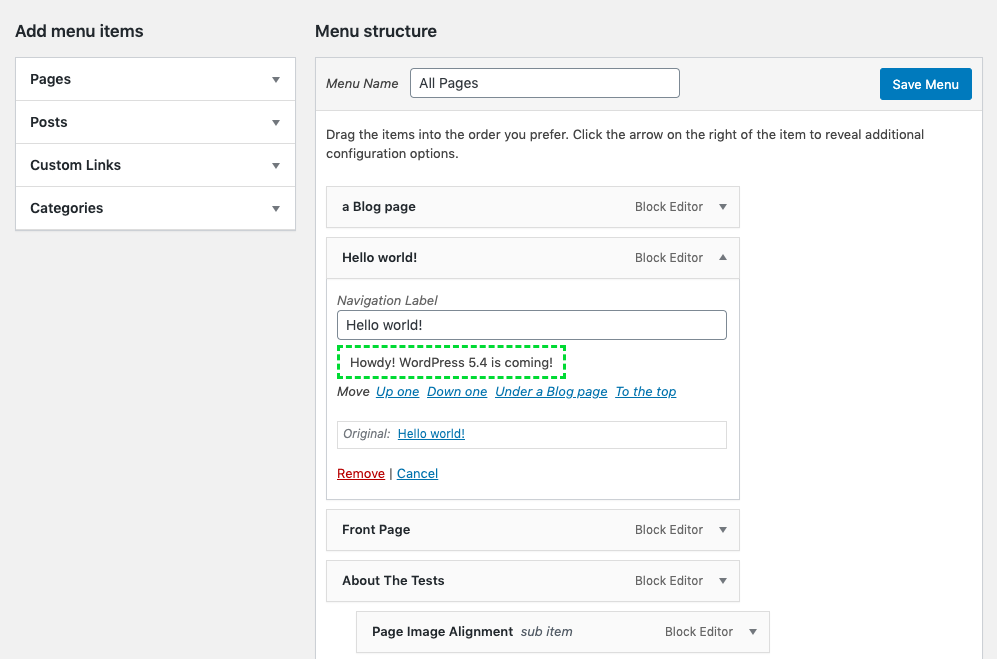The width and height of the screenshot is (997, 659).
Task: Focus the Menu Name text field
Action: click(544, 83)
